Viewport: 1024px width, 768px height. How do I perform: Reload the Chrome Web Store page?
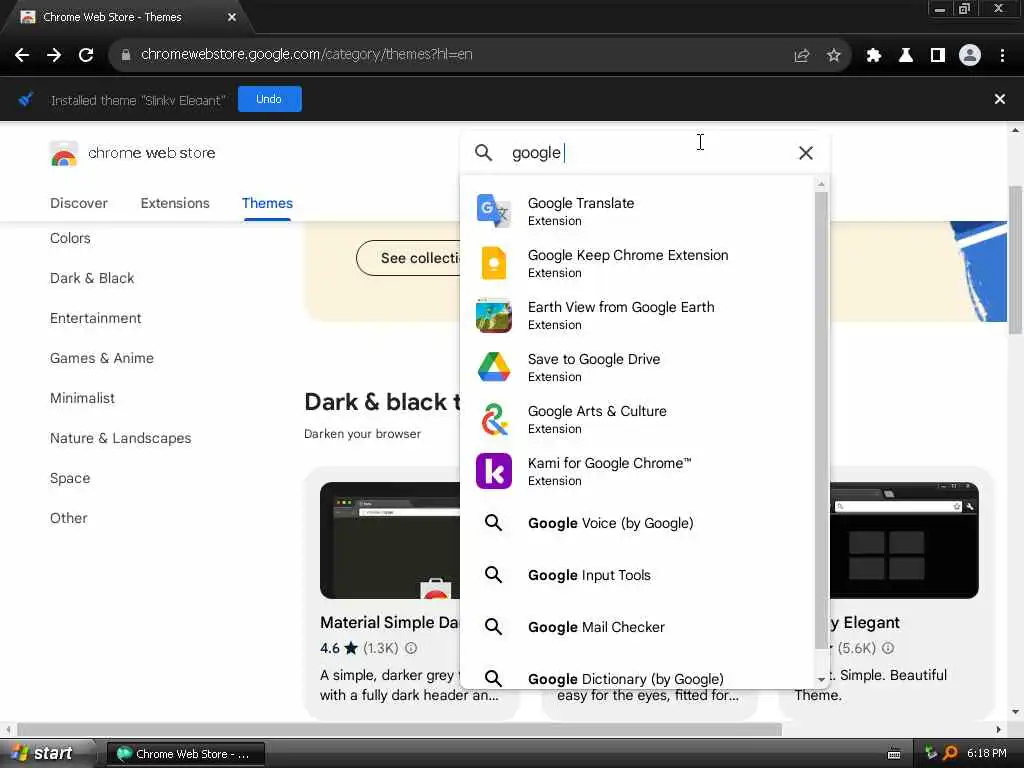pos(86,55)
